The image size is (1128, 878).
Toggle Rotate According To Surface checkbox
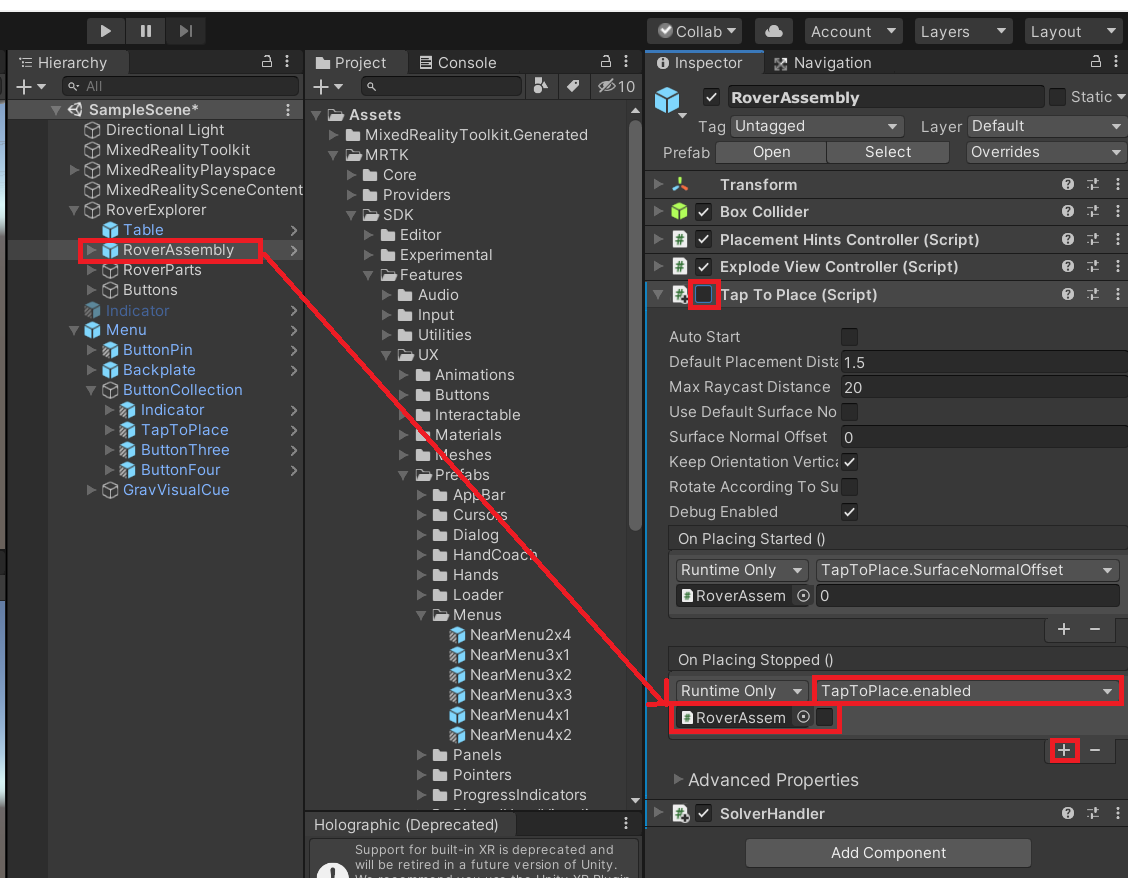pyautogui.click(x=849, y=487)
